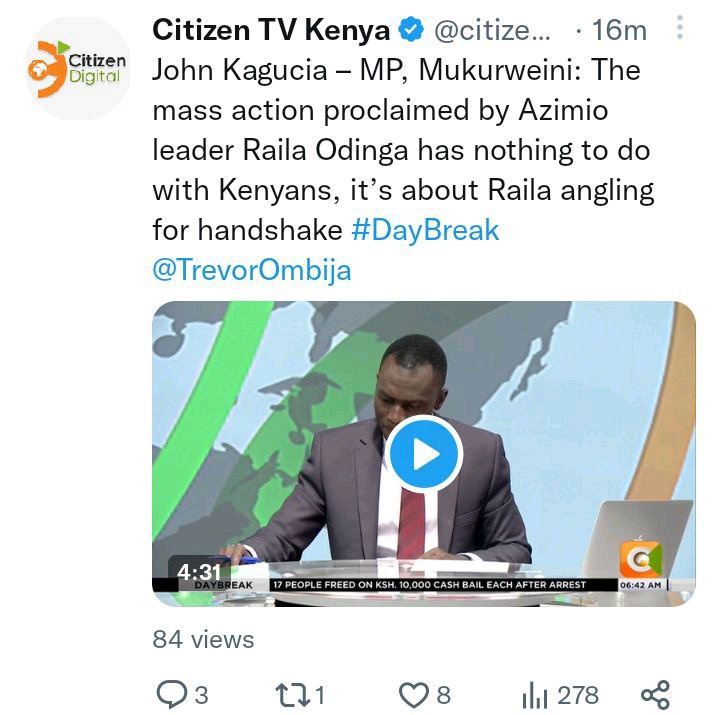The image size is (720, 715).
Task: Click the 4:31 video duration label
Action: [199, 572]
